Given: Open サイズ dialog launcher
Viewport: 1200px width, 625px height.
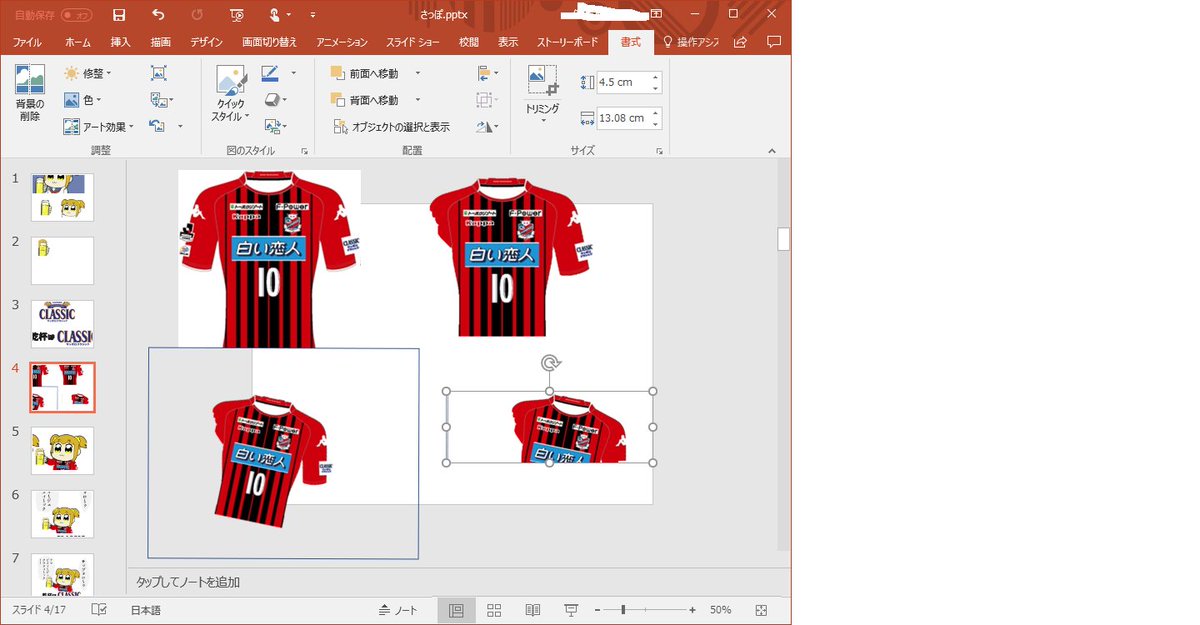Looking at the screenshot, I should coord(659,151).
